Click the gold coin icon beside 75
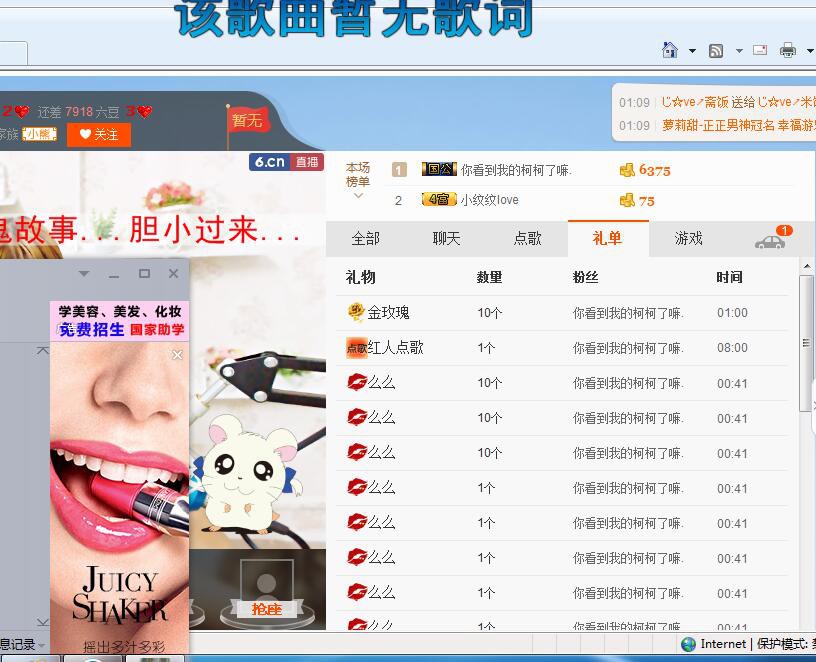Viewport: 816px width, 662px height. (627, 200)
